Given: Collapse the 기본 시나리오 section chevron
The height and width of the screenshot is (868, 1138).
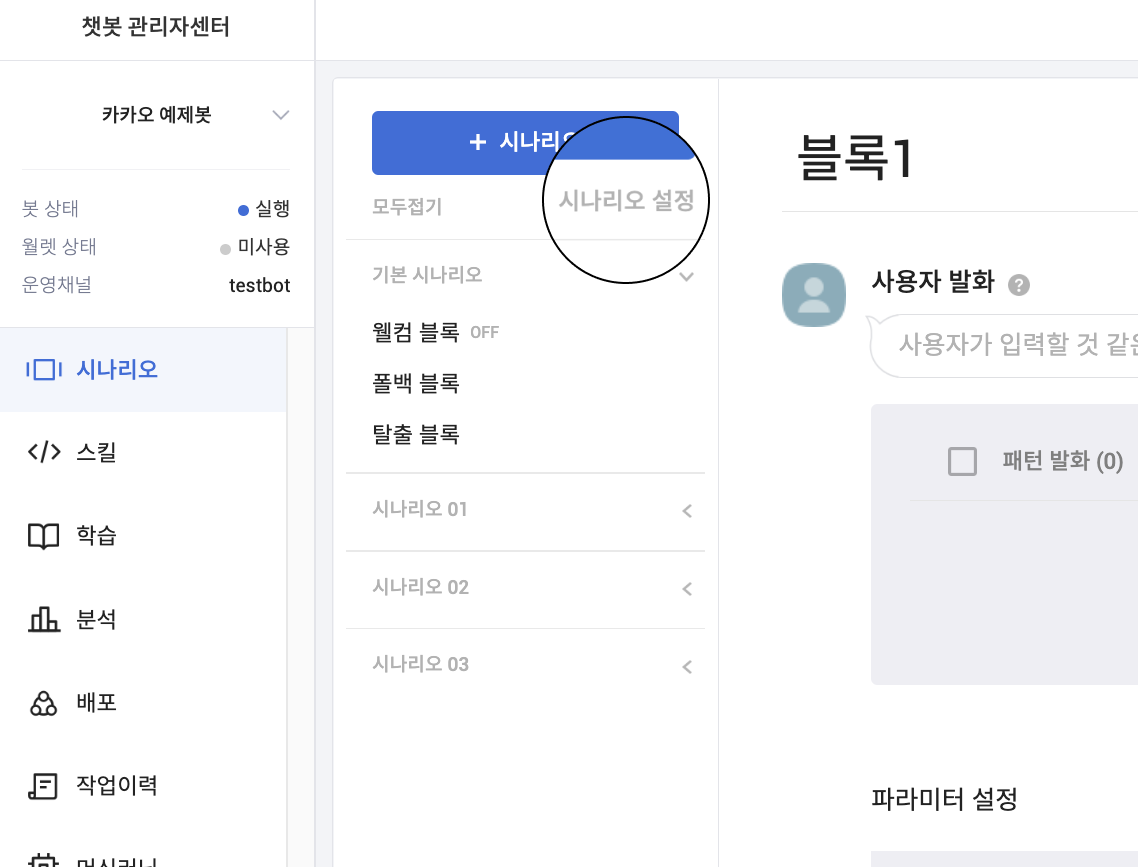Looking at the screenshot, I should pos(687,277).
